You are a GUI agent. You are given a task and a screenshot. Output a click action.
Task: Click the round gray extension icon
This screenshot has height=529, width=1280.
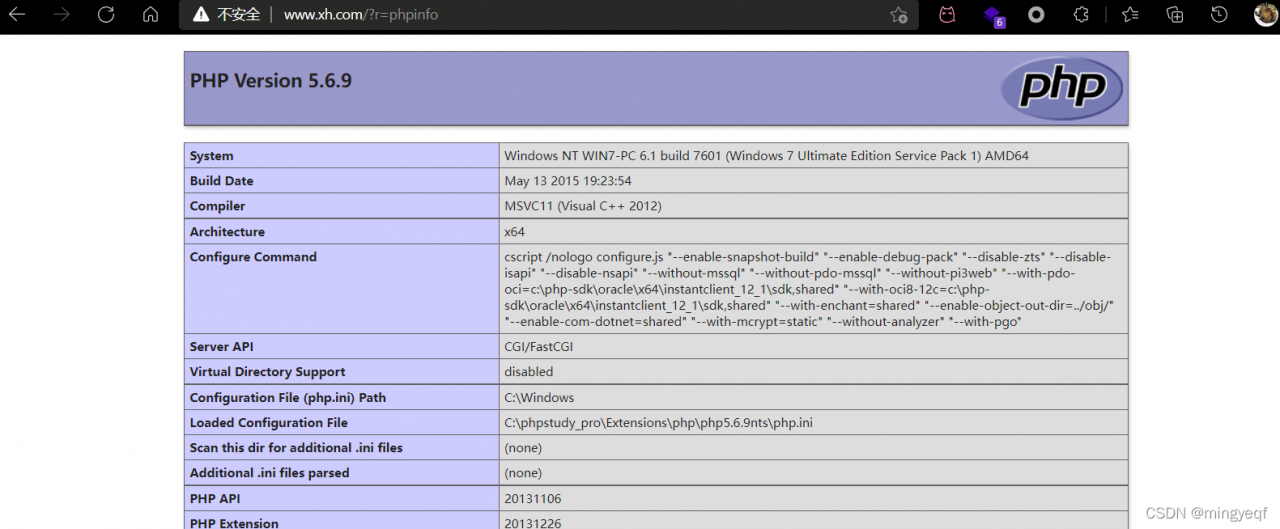point(1037,15)
